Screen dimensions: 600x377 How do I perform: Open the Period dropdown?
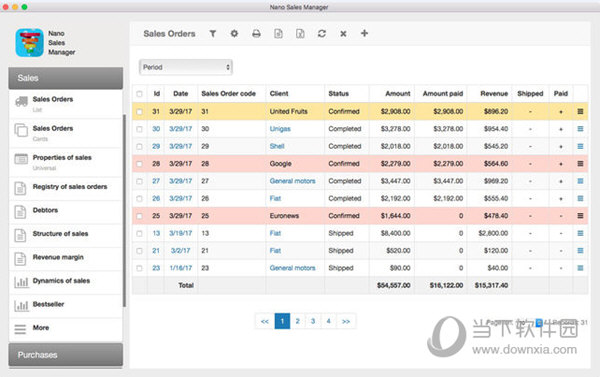coord(186,67)
